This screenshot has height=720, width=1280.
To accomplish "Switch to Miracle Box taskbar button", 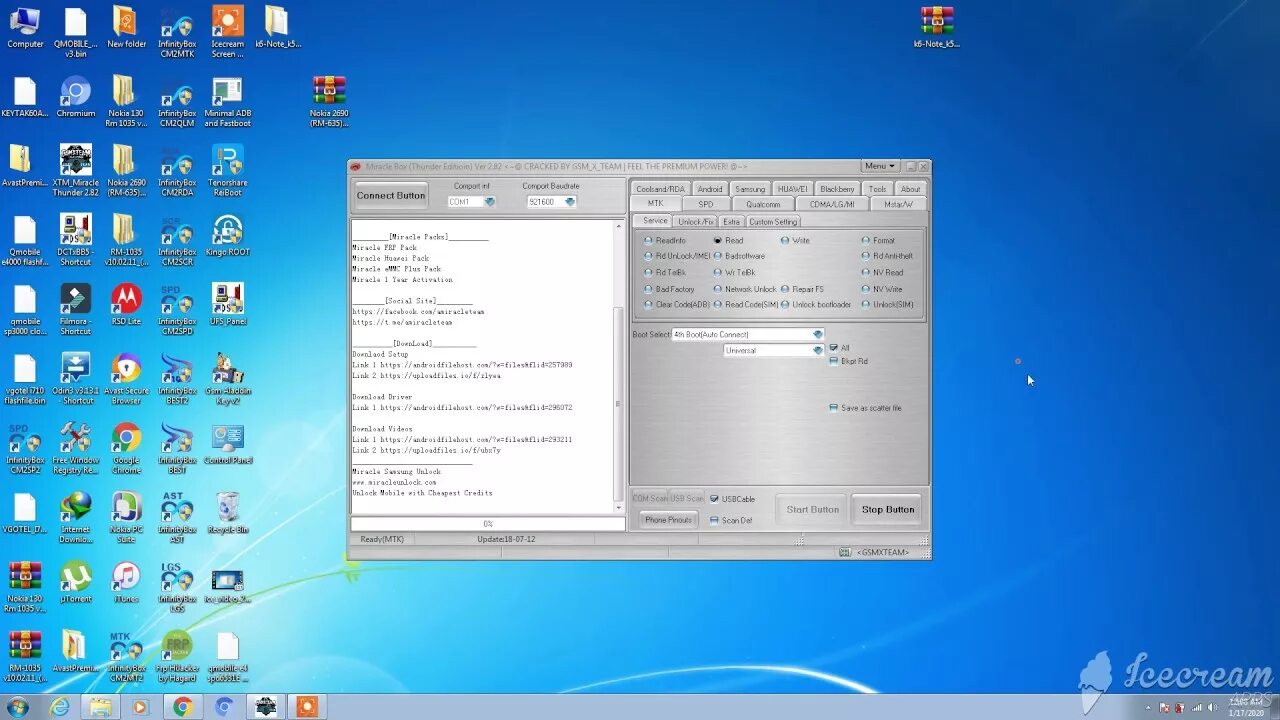I will [265, 707].
